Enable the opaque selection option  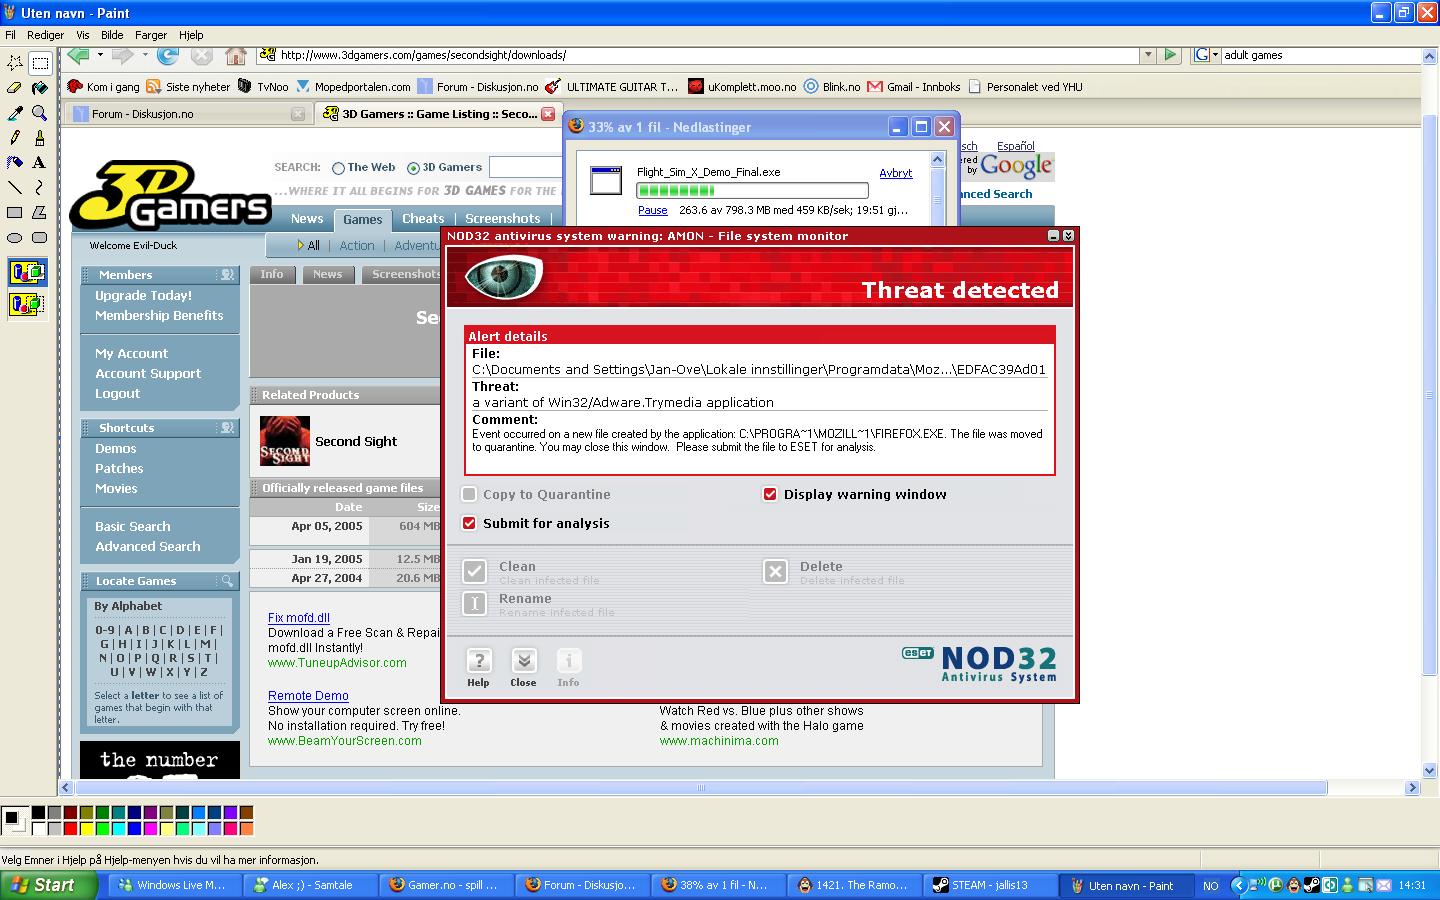27,272
